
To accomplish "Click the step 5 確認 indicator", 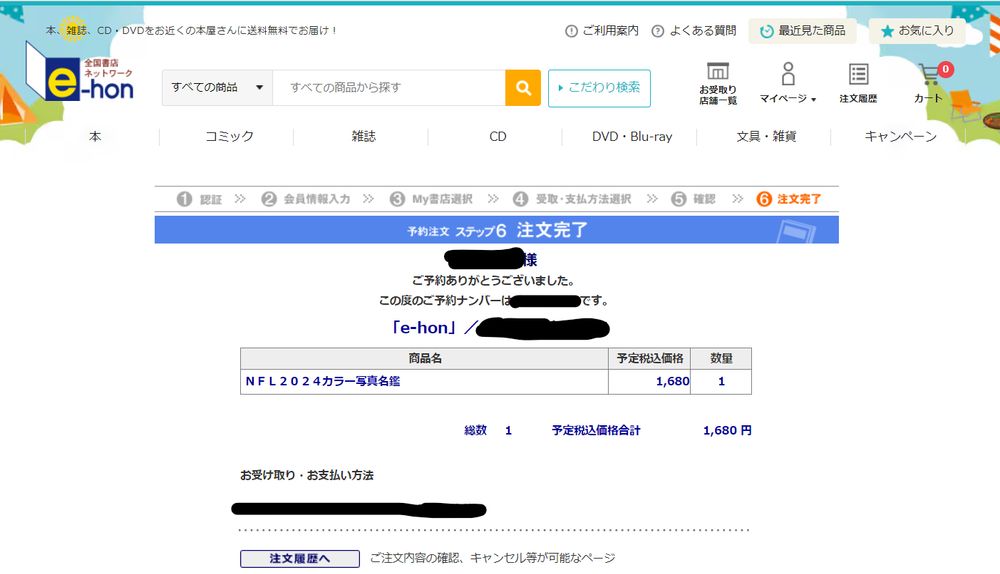I will [x=693, y=199].
